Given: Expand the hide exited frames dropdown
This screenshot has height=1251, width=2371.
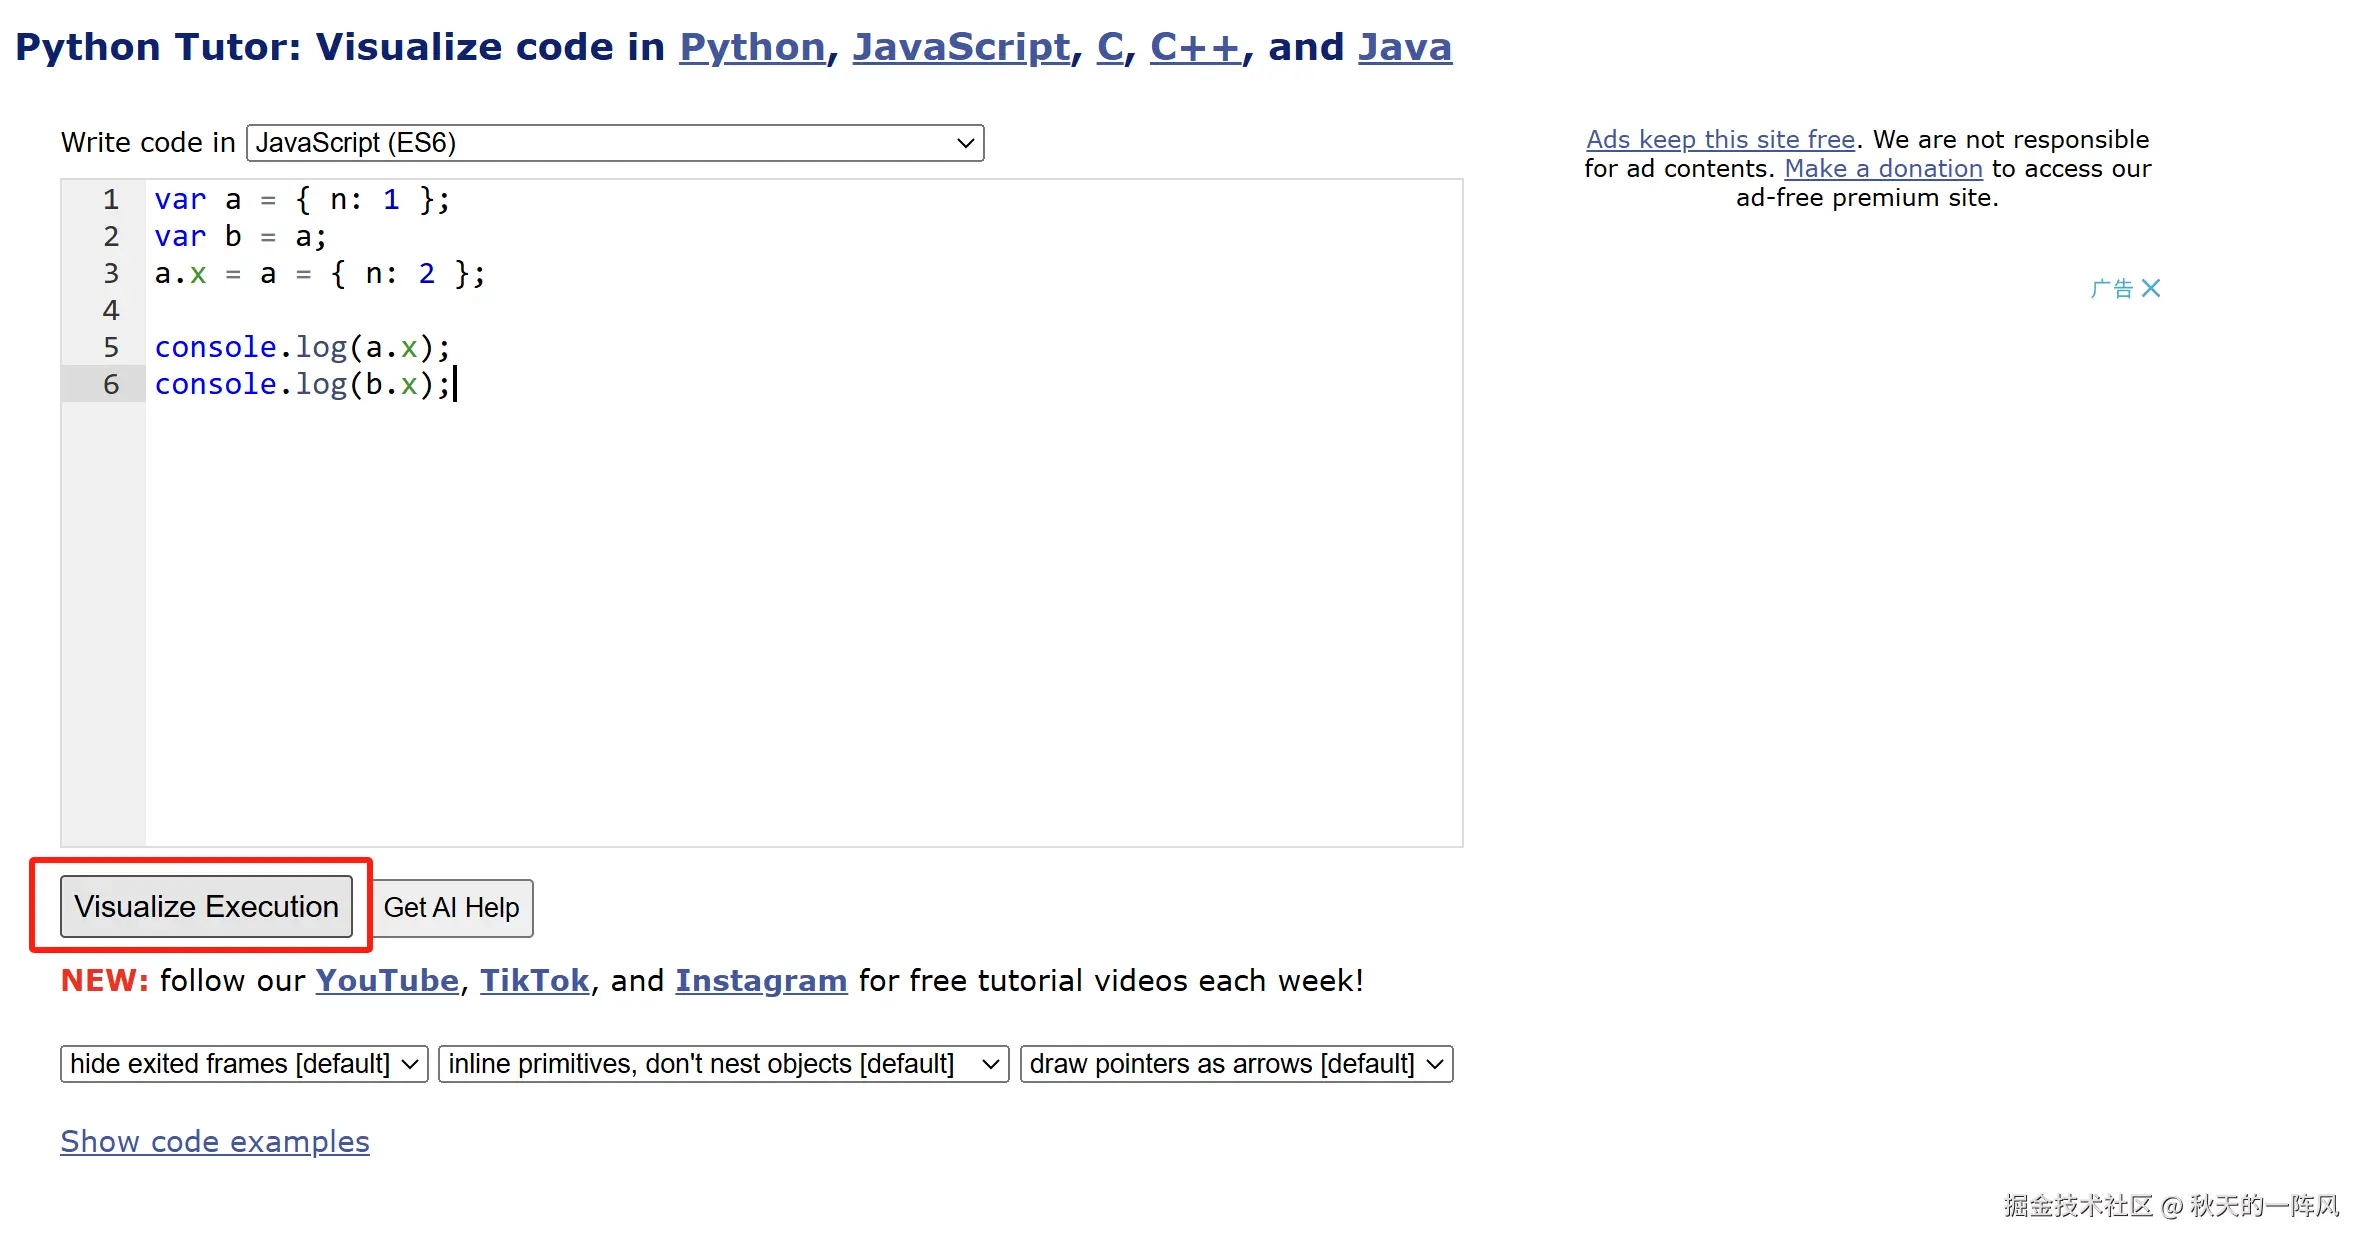Looking at the screenshot, I should [244, 1064].
